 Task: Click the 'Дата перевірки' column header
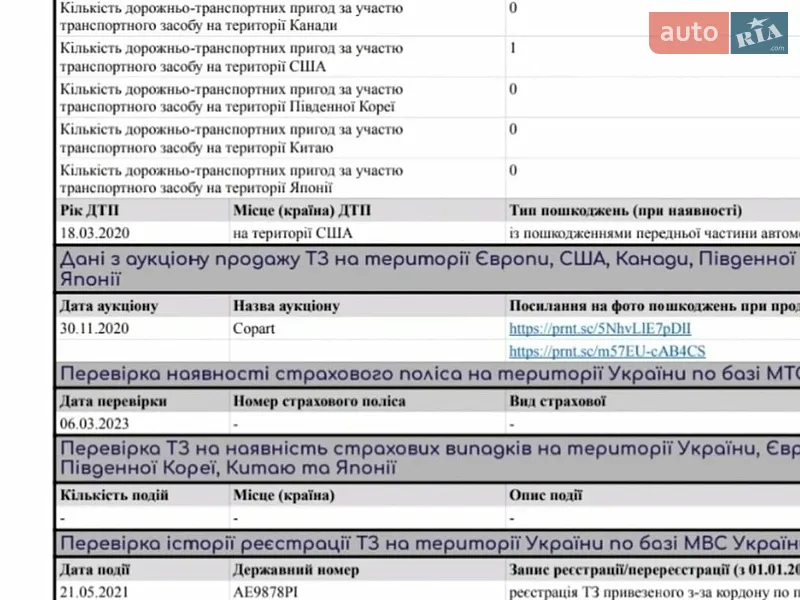coord(113,401)
